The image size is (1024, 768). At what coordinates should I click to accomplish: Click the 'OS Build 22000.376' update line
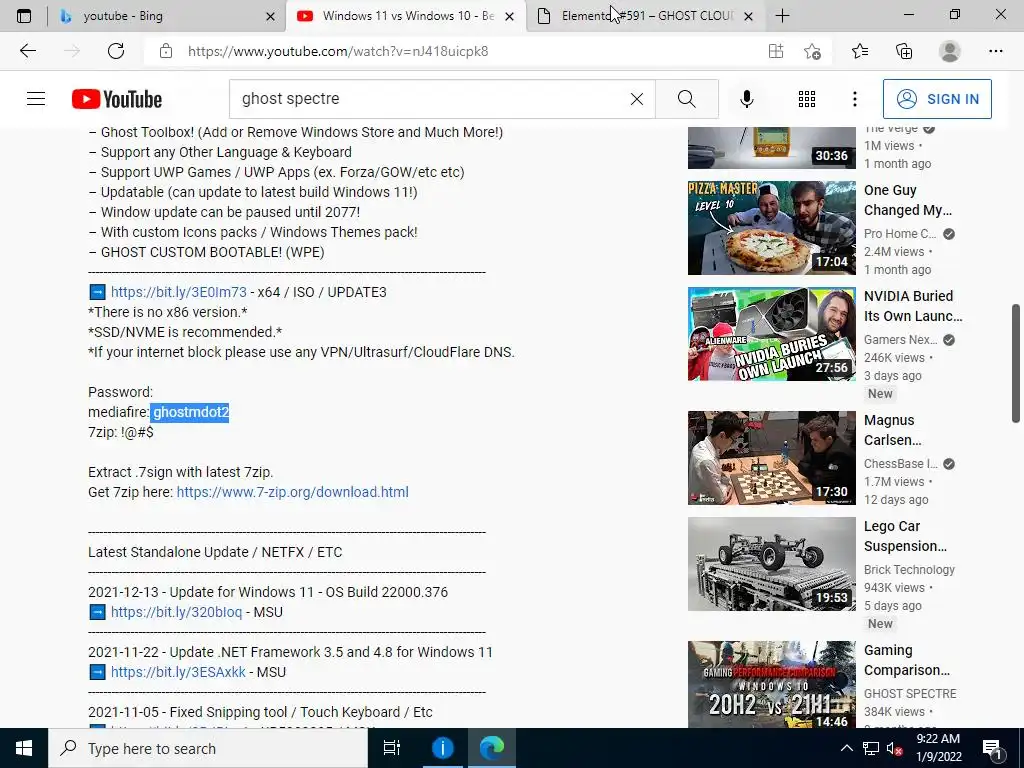point(268,592)
